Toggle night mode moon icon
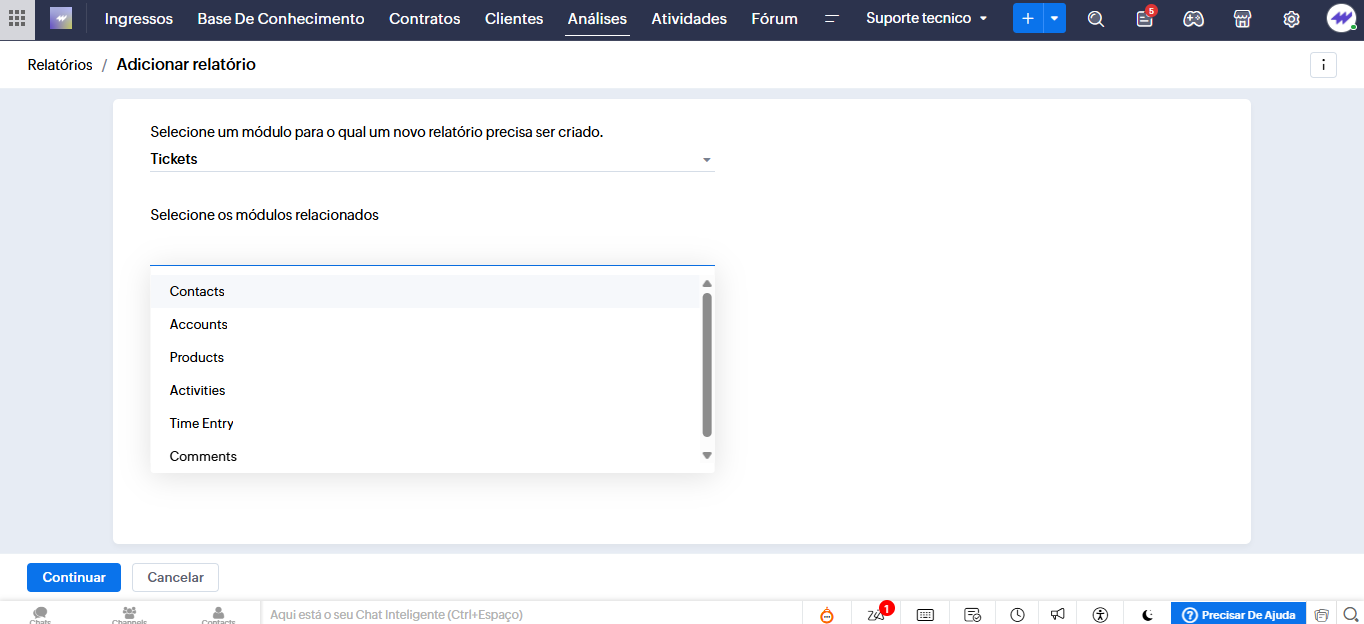The width and height of the screenshot is (1364, 624). pos(1148,615)
